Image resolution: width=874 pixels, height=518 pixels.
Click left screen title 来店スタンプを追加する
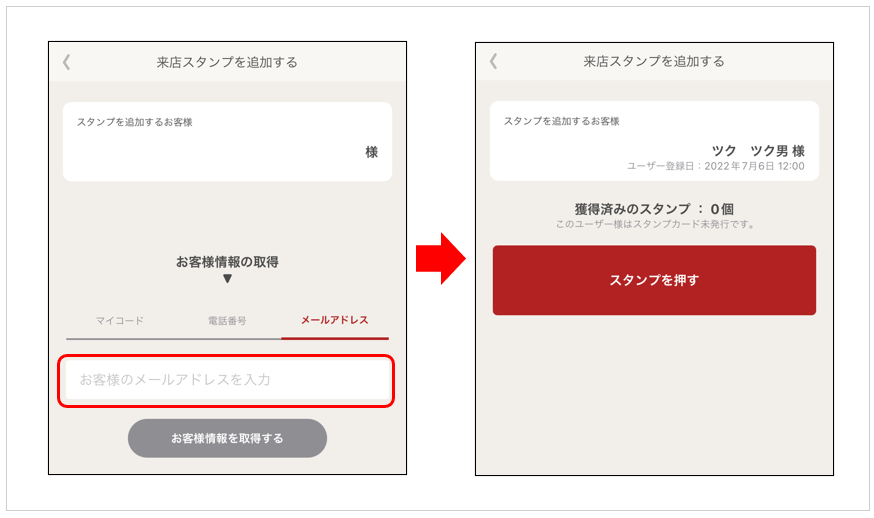pos(227,62)
